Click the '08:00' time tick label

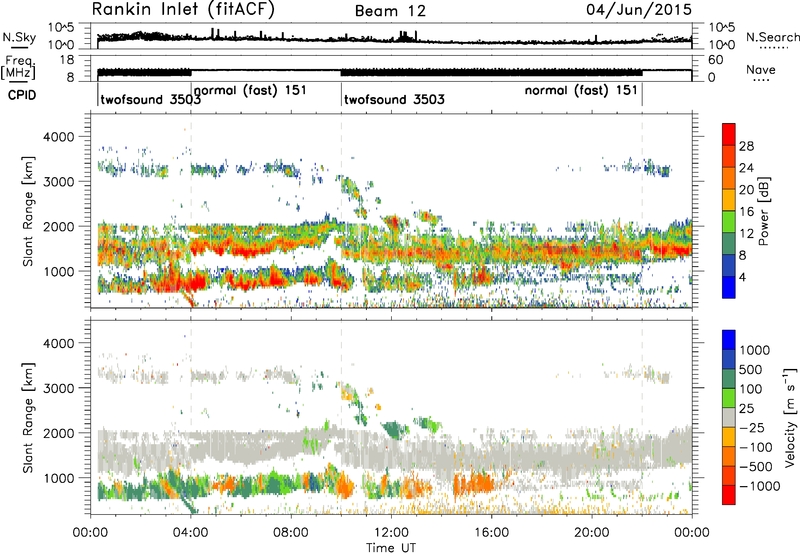(x=291, y=533)
